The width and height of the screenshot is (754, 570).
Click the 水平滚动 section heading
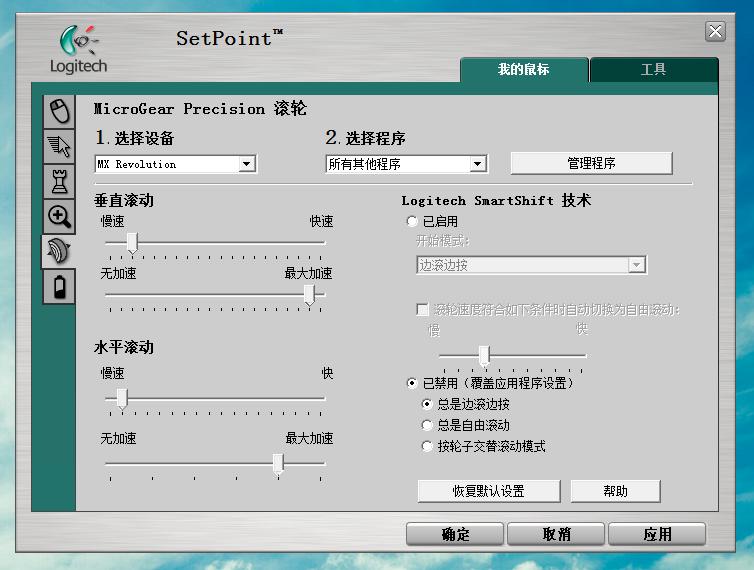tap(124, 347)
